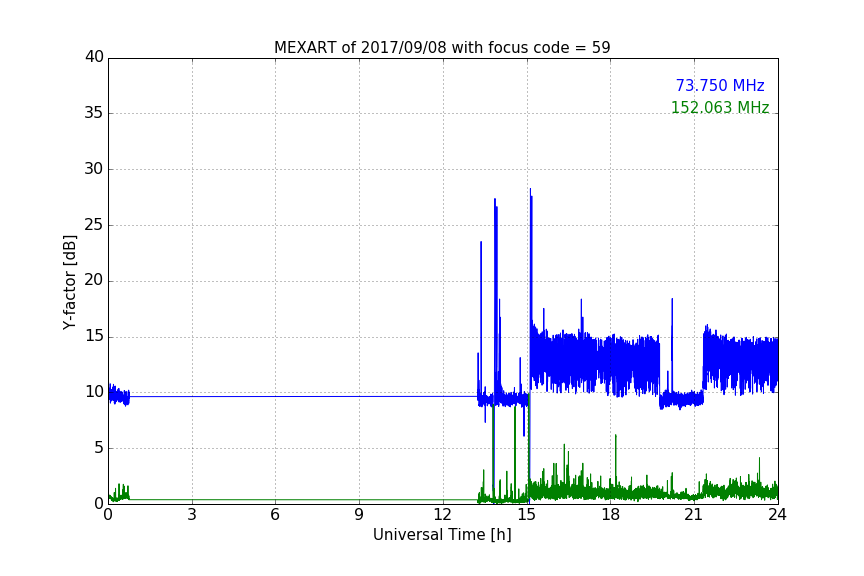Click the 'Y-factor [dB]' axis label
864x576 pixels.
(x=69, y=283)
